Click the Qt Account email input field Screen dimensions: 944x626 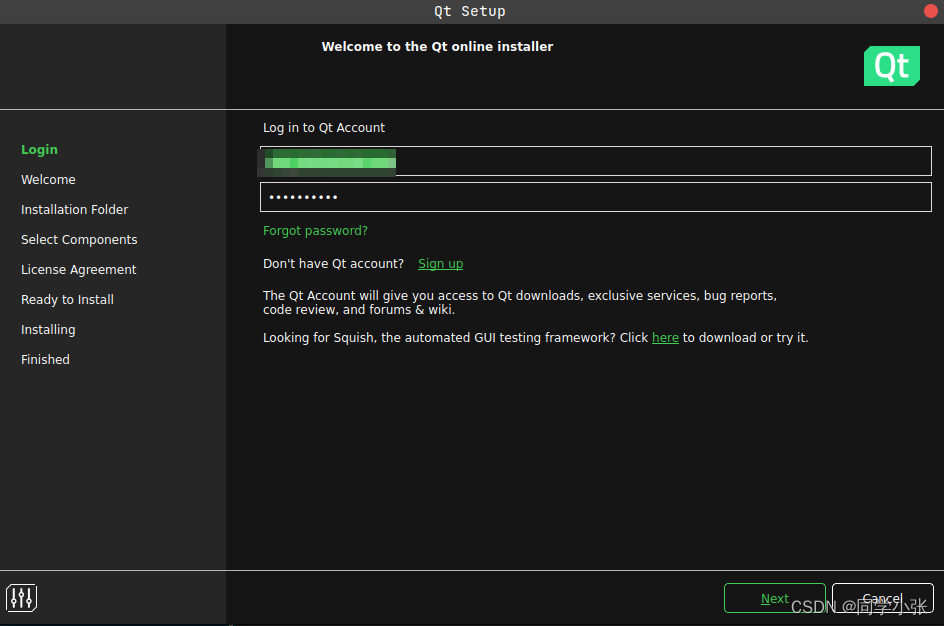pos(595,161)
